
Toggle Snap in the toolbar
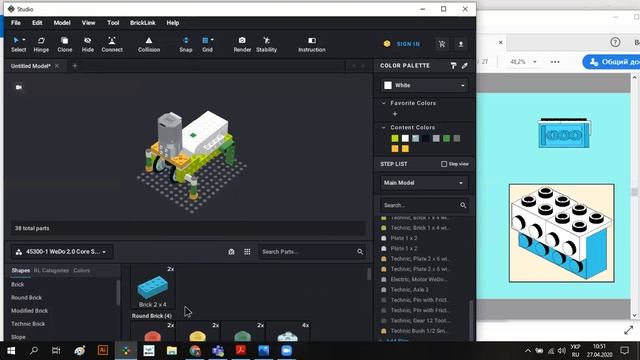coord(186,44)
